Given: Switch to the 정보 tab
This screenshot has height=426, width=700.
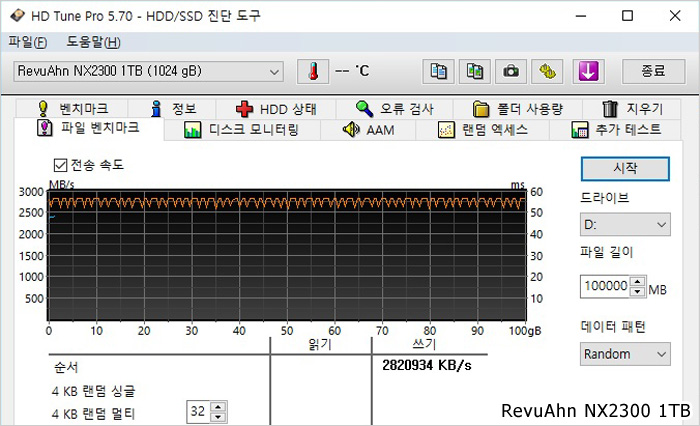Looking at the screenshot, I should pyautogui.click(x=172, y=109).
